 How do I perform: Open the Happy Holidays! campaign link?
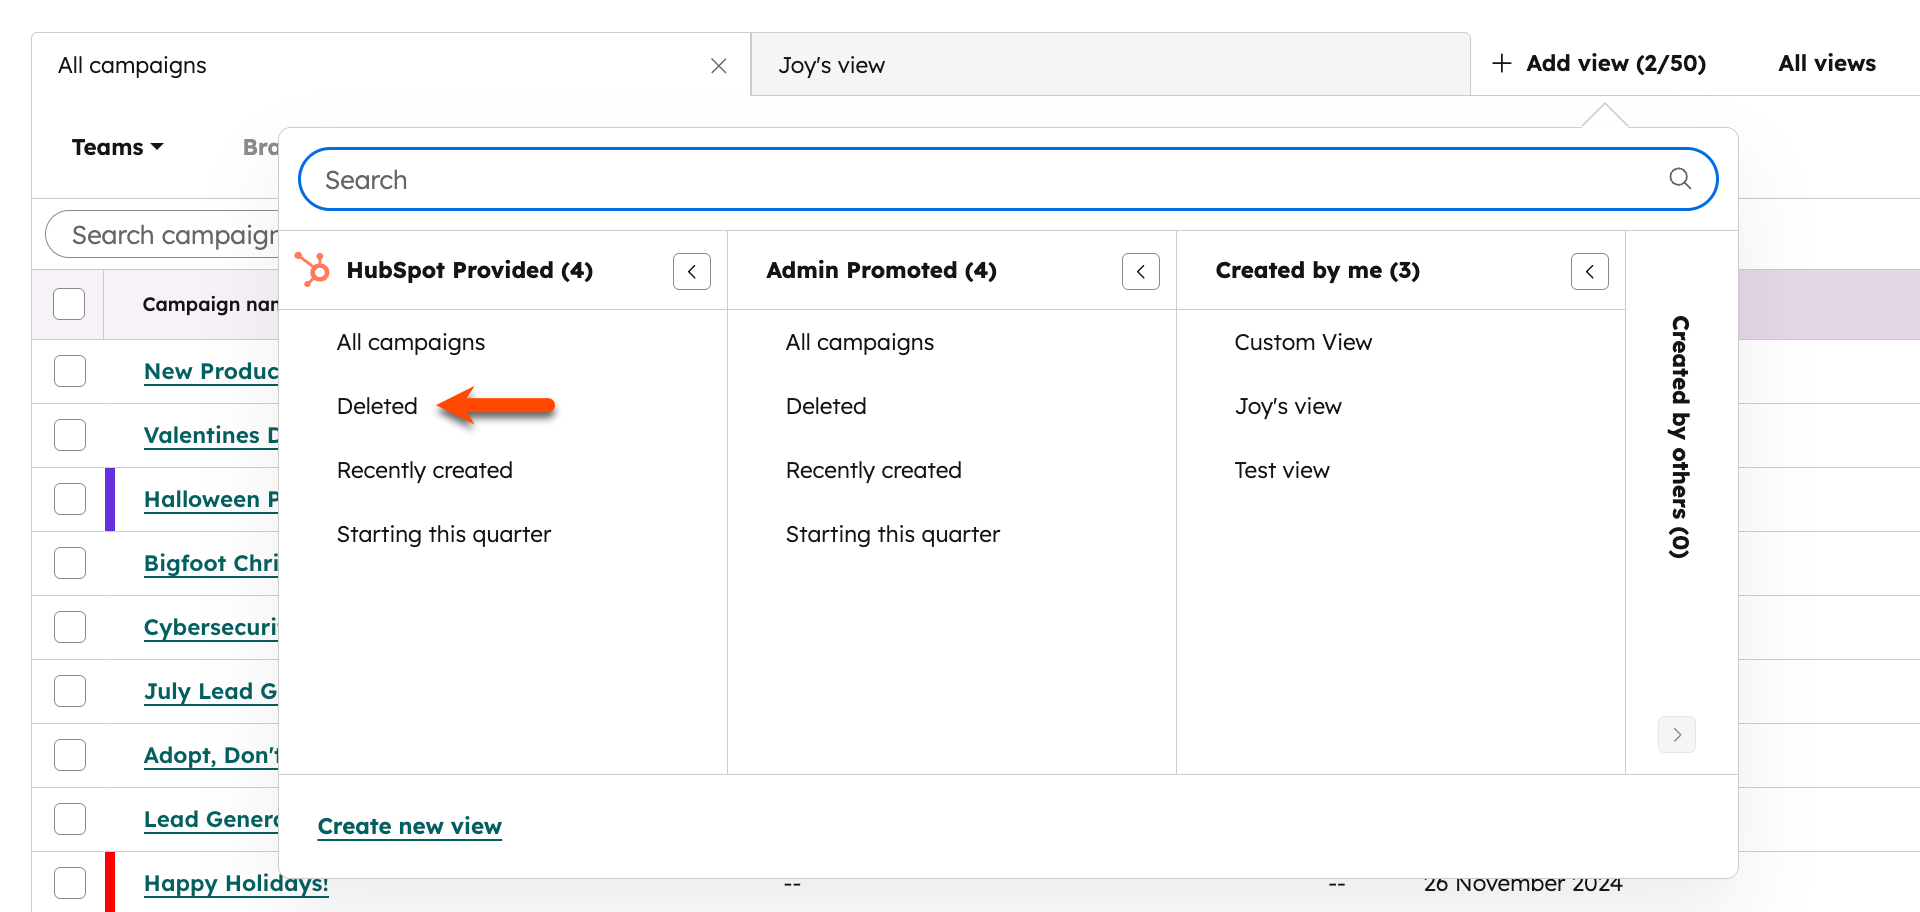pos(236,884)
